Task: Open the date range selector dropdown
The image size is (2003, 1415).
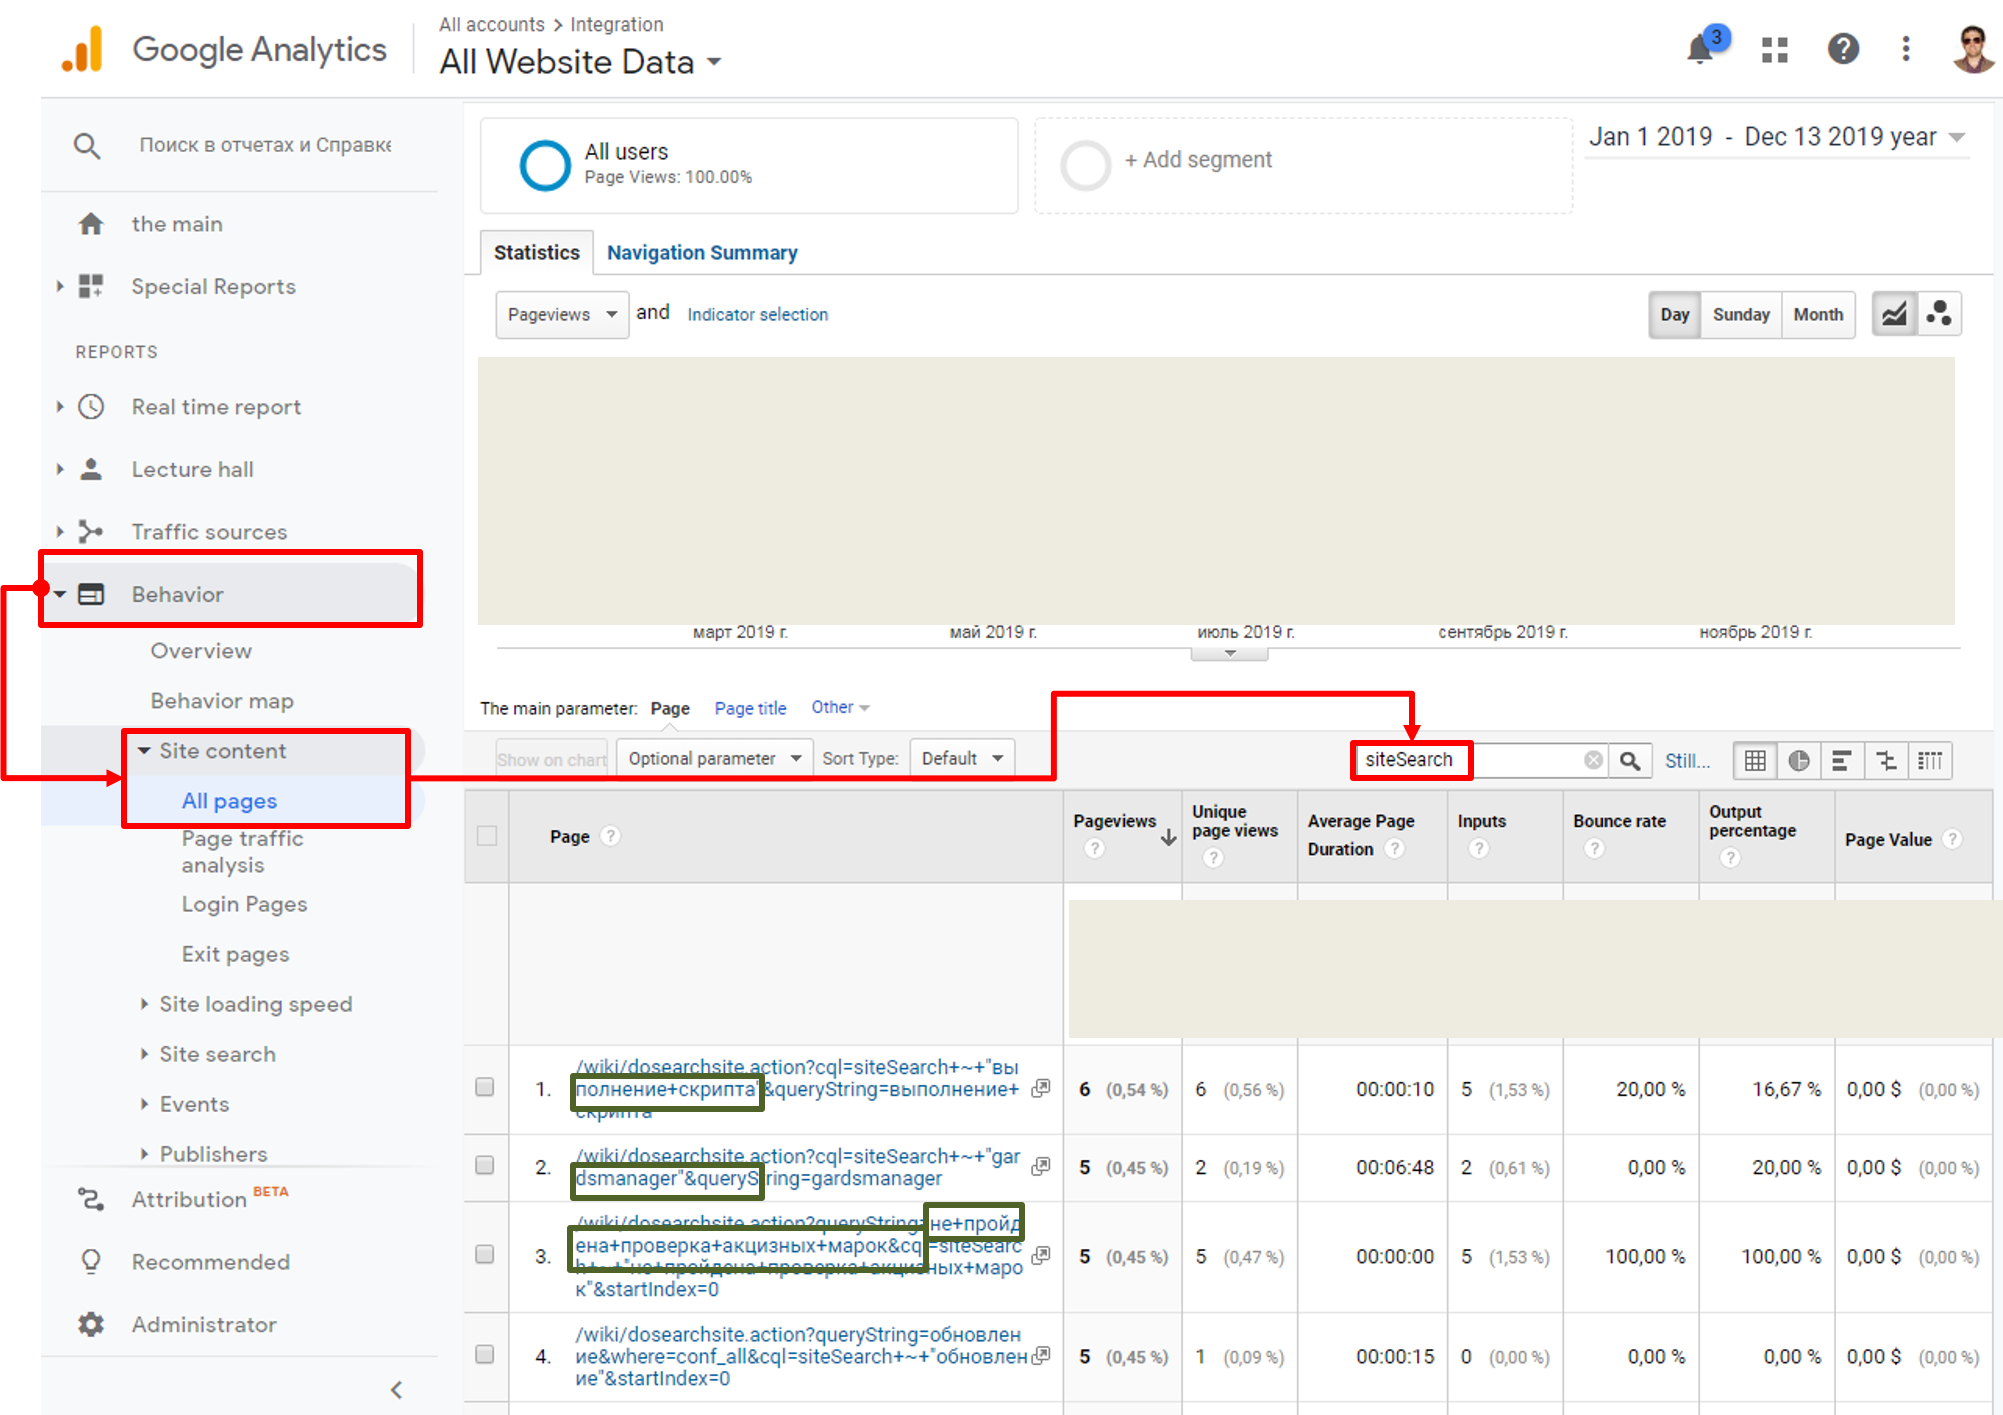Action: click(1777, 137)
